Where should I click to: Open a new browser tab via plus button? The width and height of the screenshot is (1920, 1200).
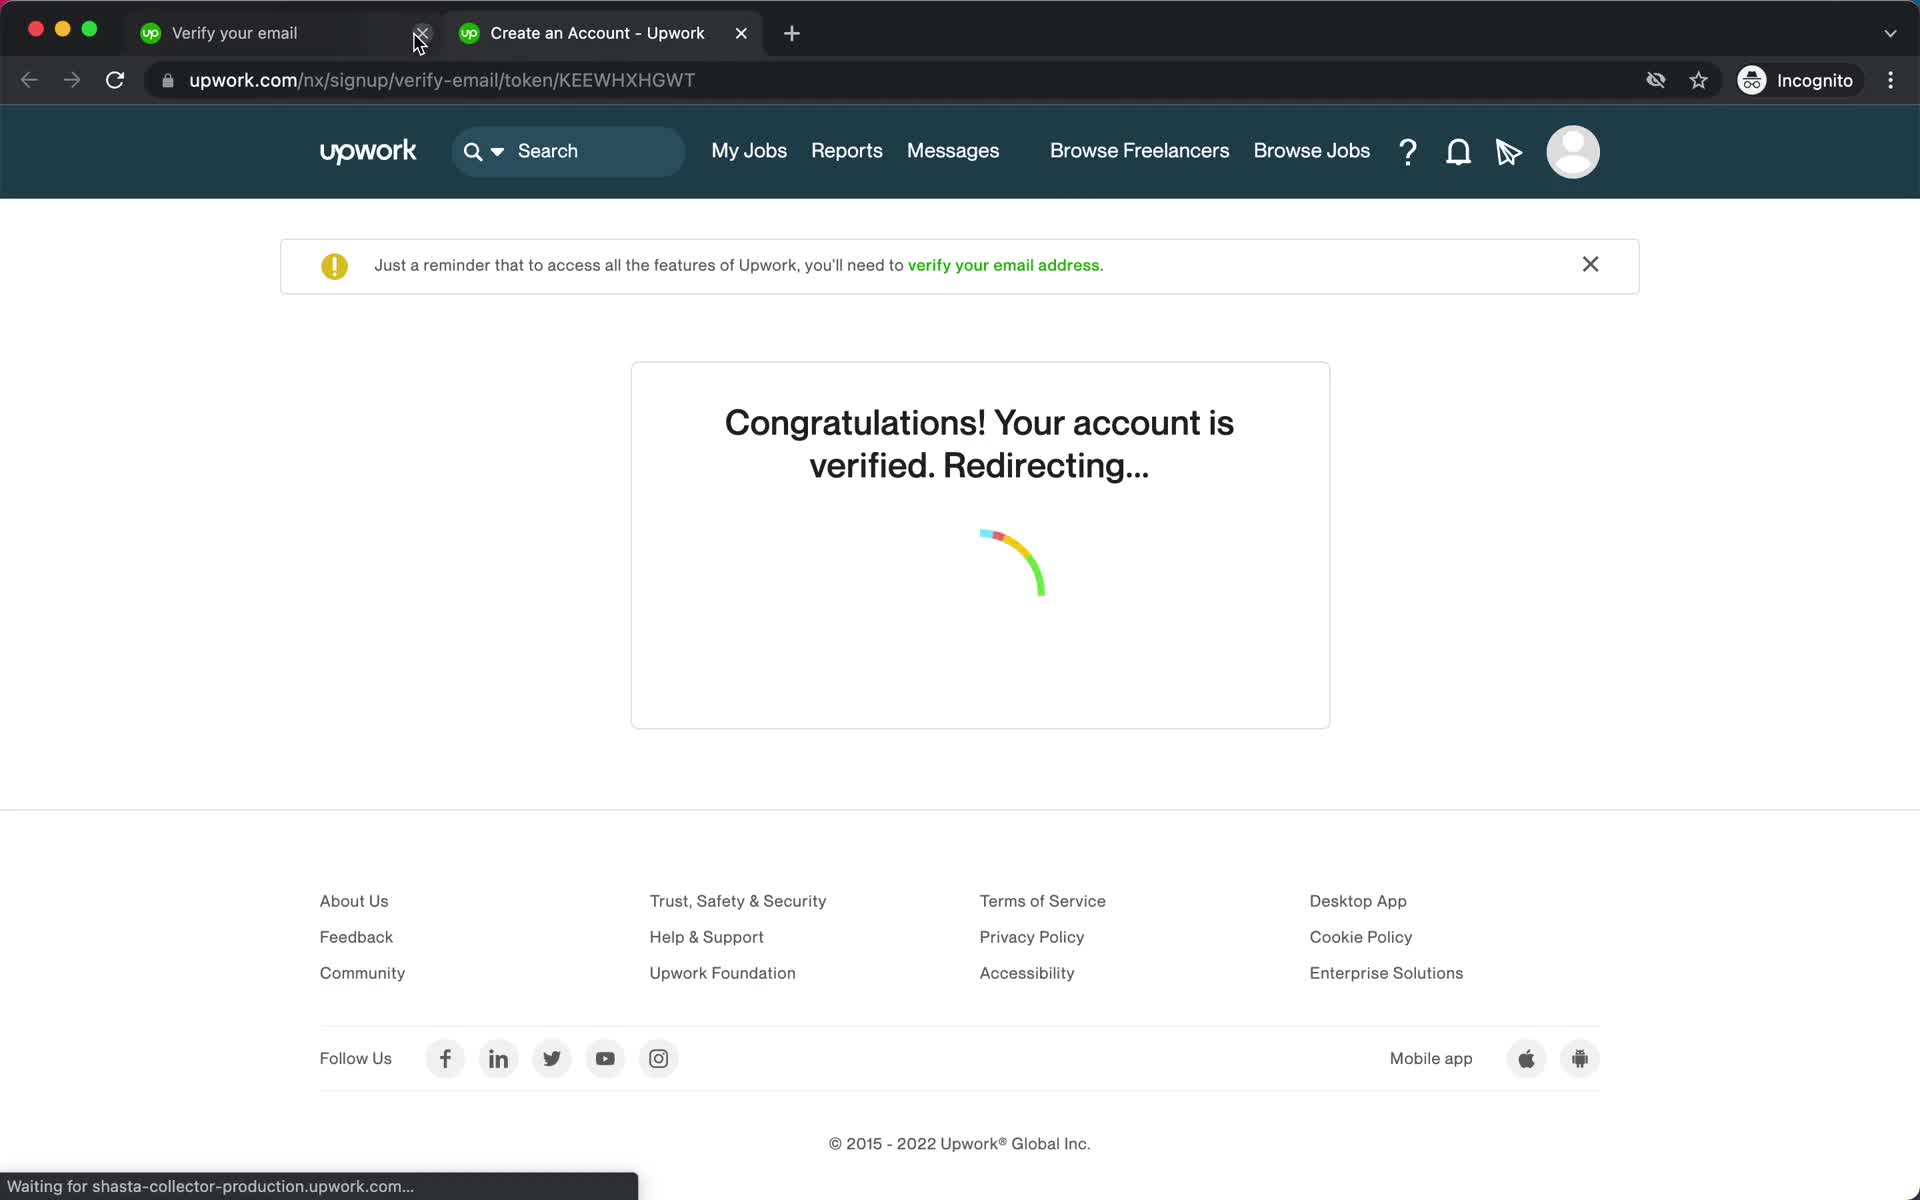click(791, 33)
